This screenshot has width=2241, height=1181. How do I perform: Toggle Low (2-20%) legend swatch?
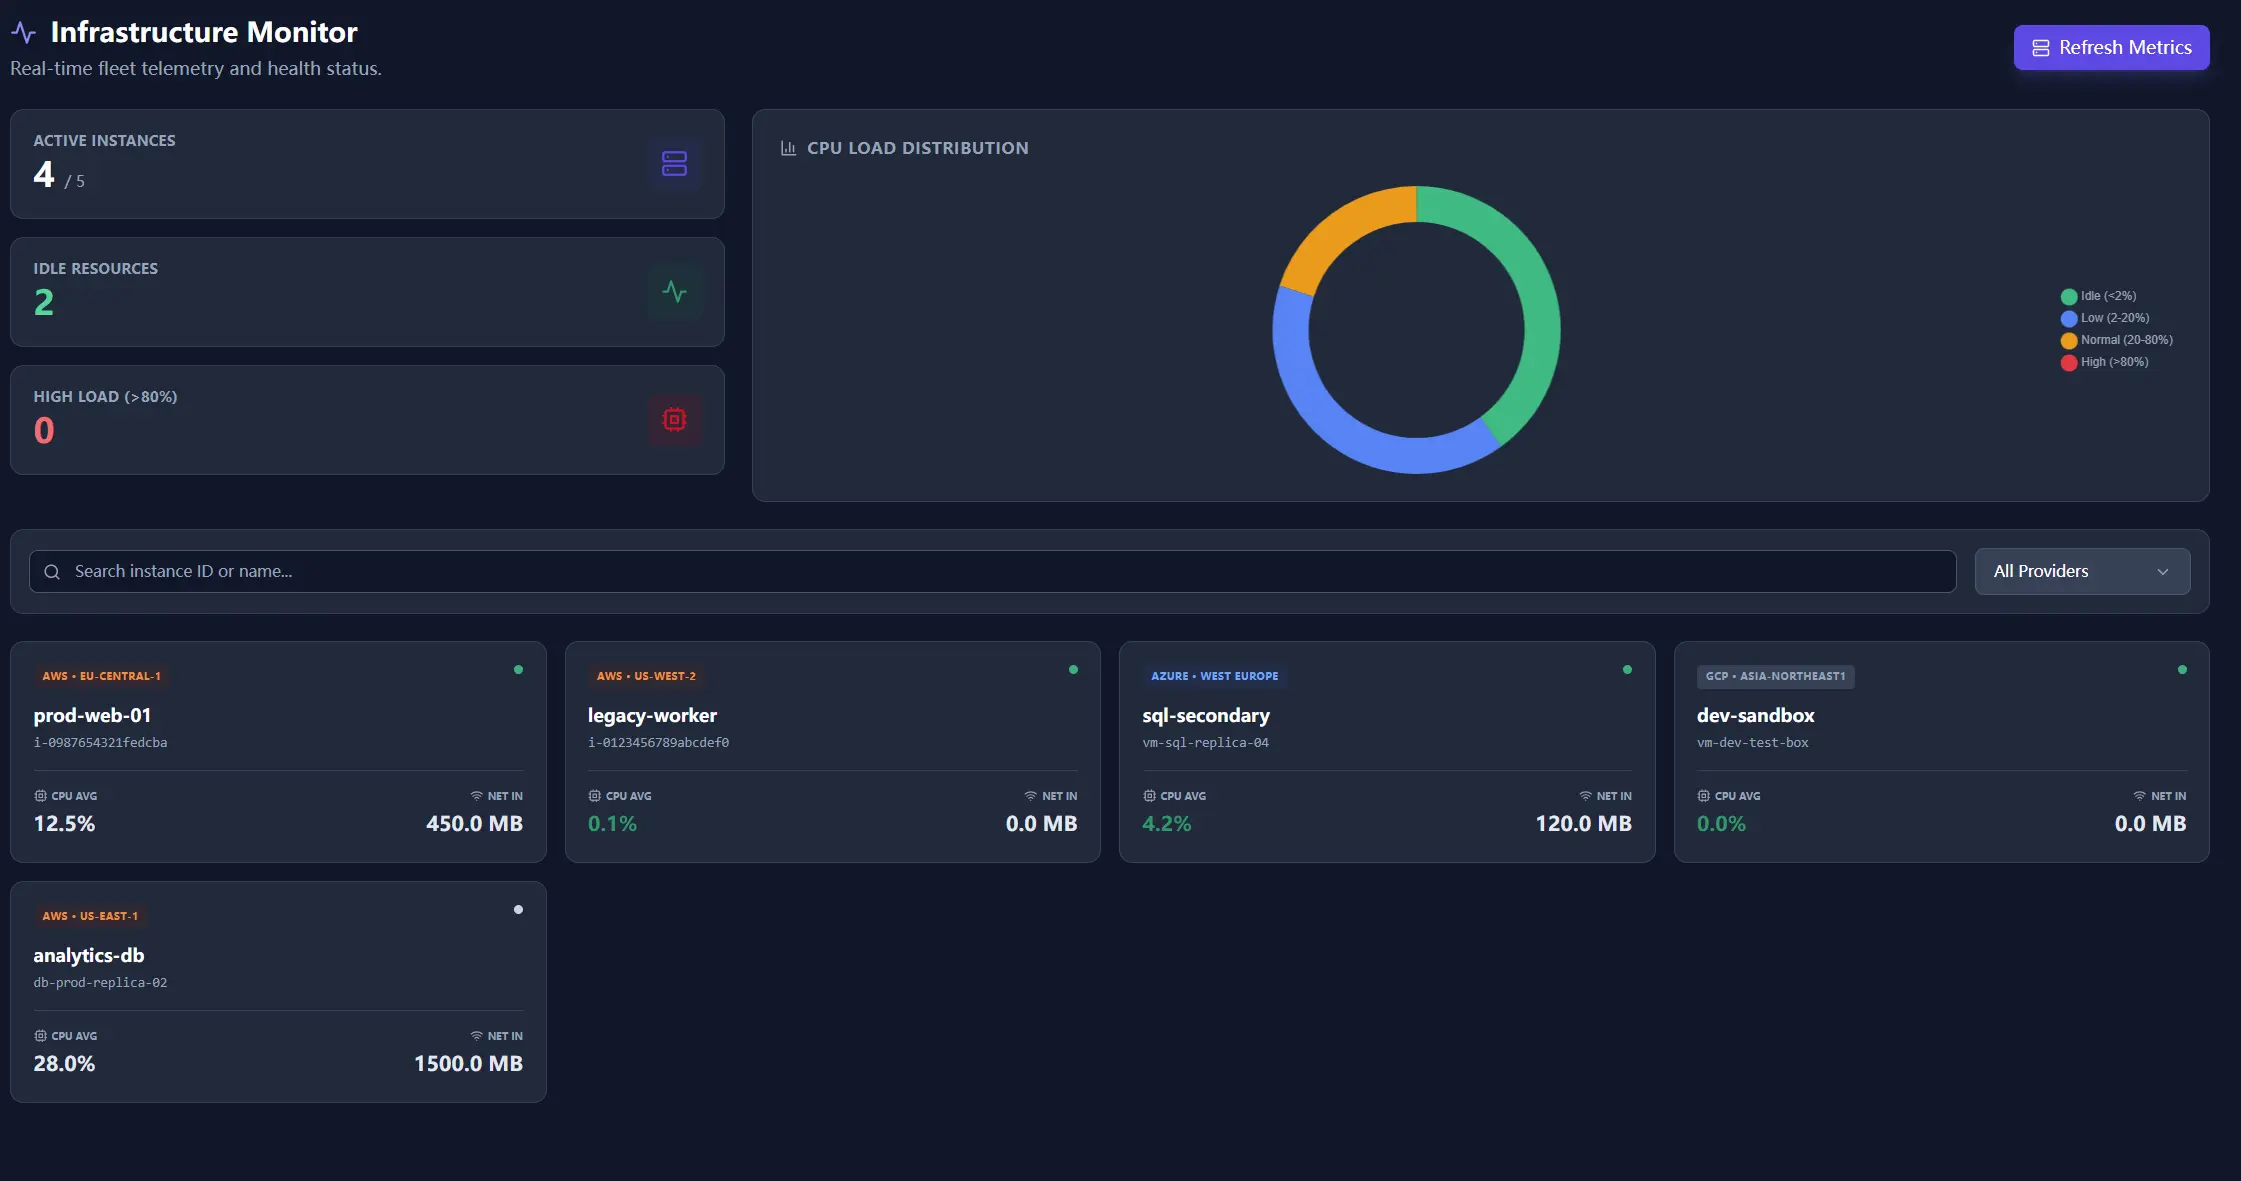(x=2069, y=318)
